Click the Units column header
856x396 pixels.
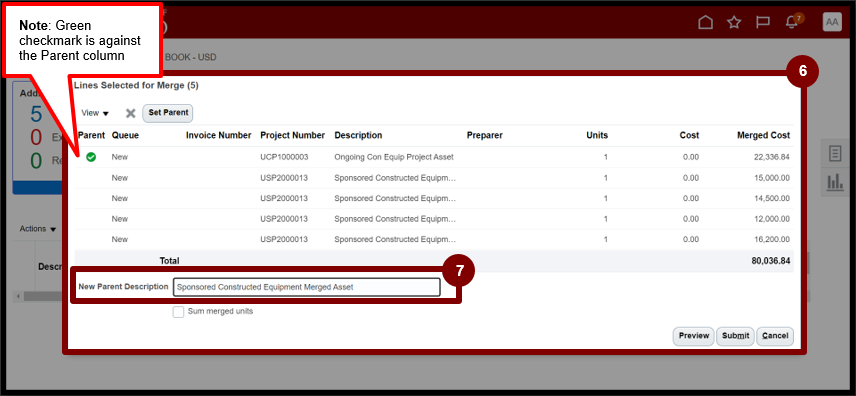pos(597,135)
